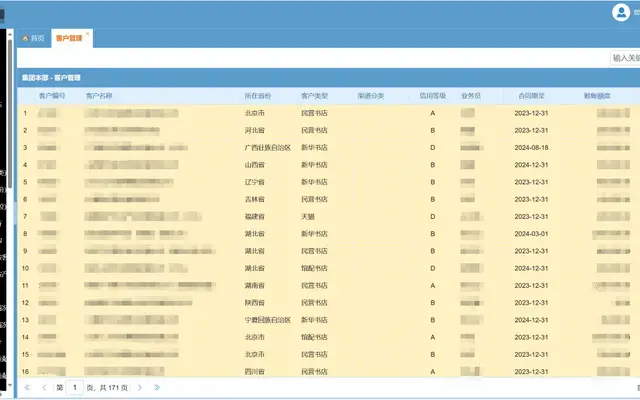Click 北京市 in row 1
The width and height of the screenshot is (640, 400).
pos(255,113)
